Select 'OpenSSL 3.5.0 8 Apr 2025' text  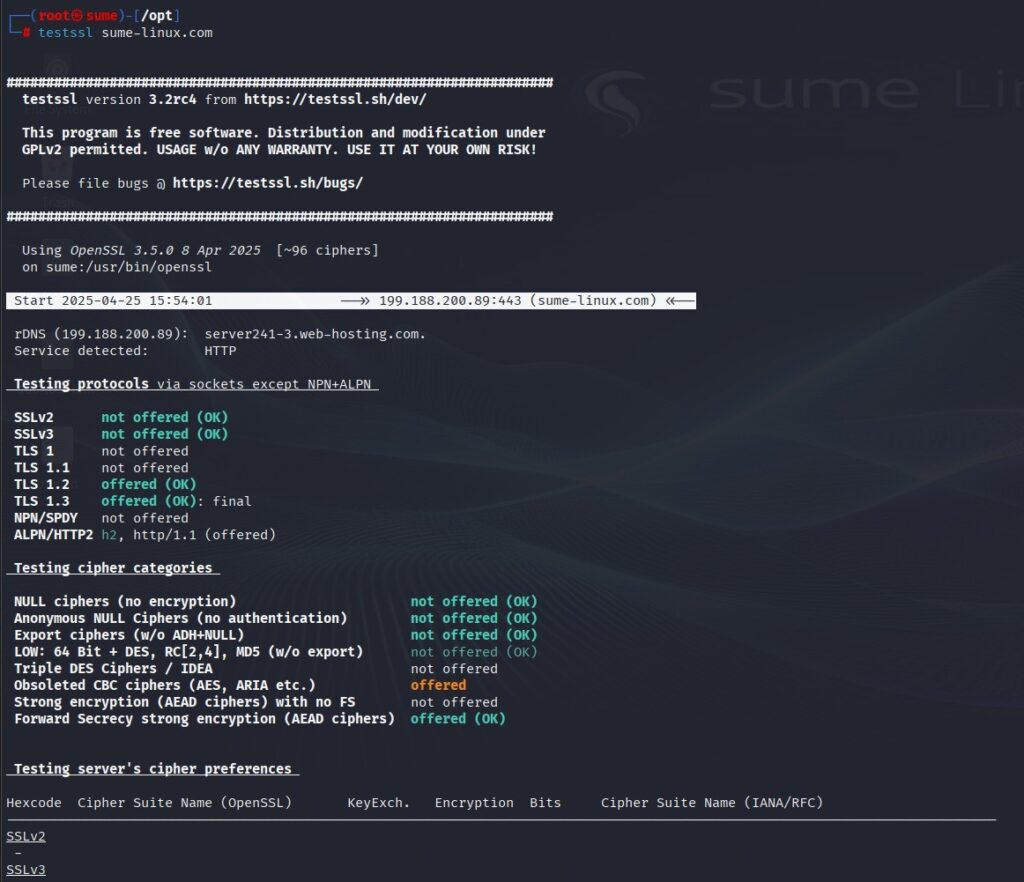click(x=165, y=250)
